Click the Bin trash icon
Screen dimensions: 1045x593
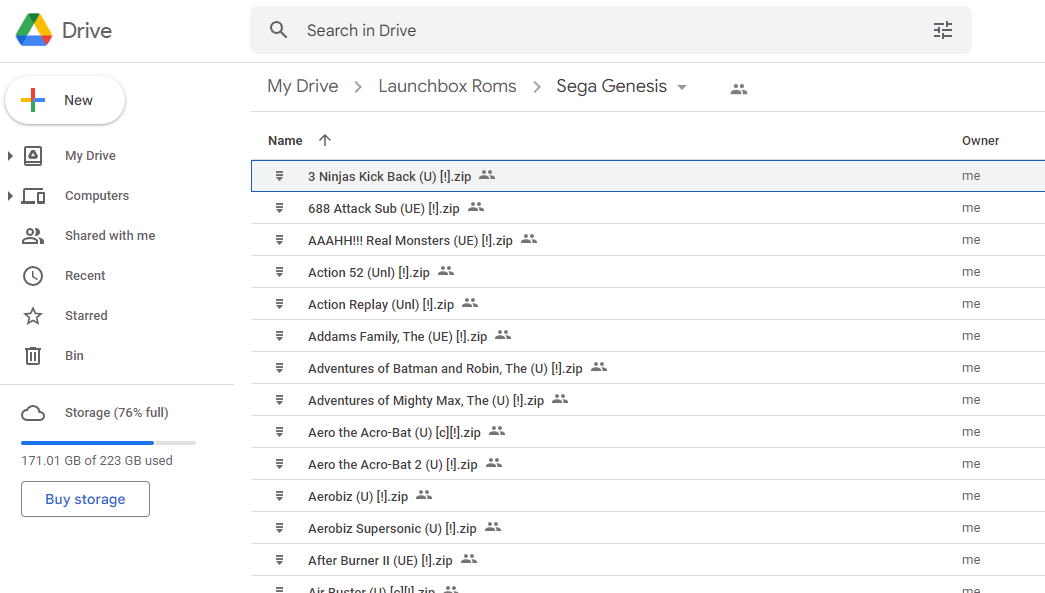point(33,356)
